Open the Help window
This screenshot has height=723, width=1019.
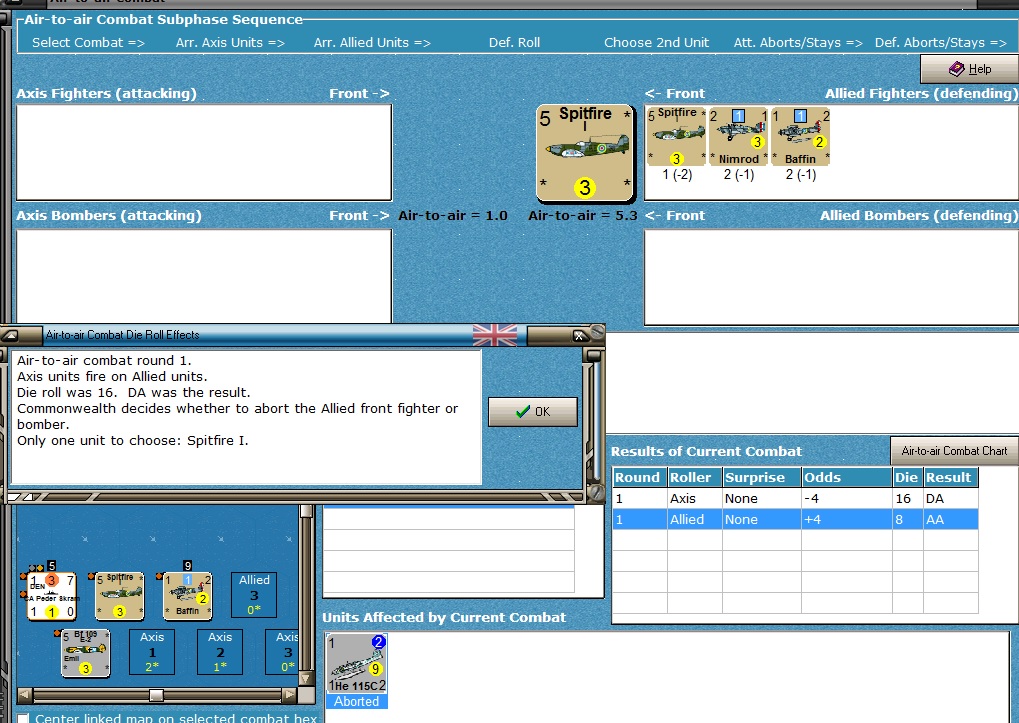tap(970, 69)
